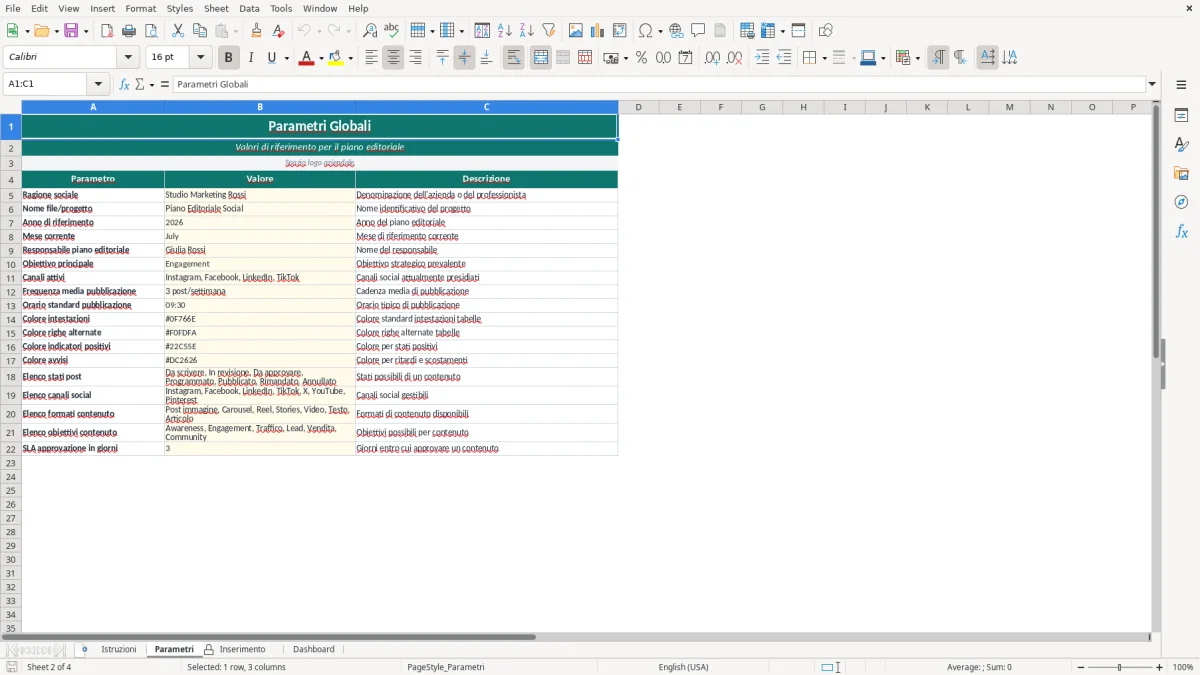Toggle Underline formatting
This screenshot has height=675, width=1200.
click(270, 58)
